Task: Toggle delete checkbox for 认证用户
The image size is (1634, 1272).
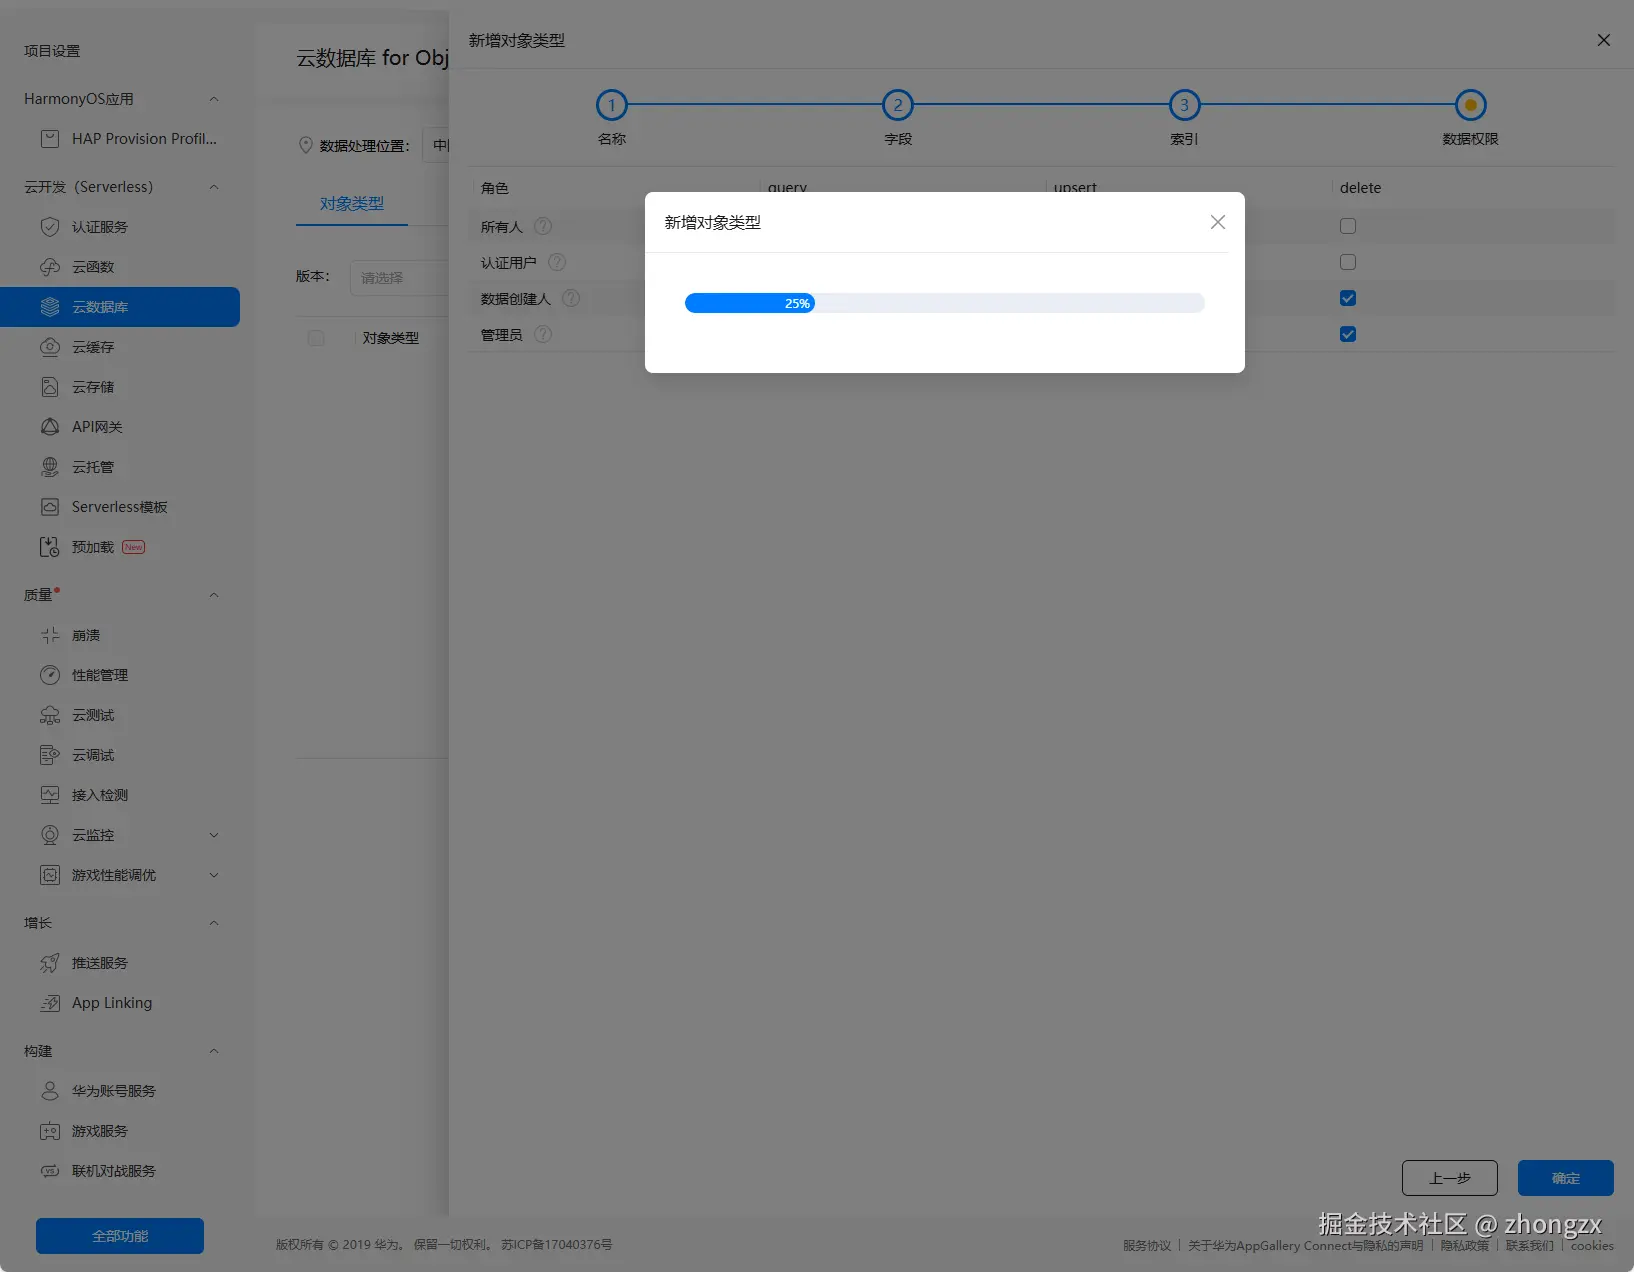Action: click(1348, 262)
